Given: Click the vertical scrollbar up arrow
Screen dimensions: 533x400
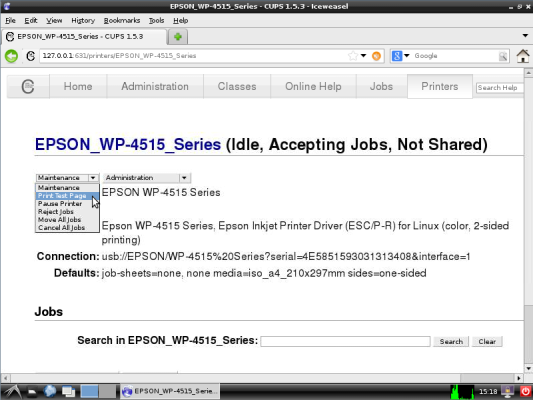Looking at the screenshot, I should 528,73.
